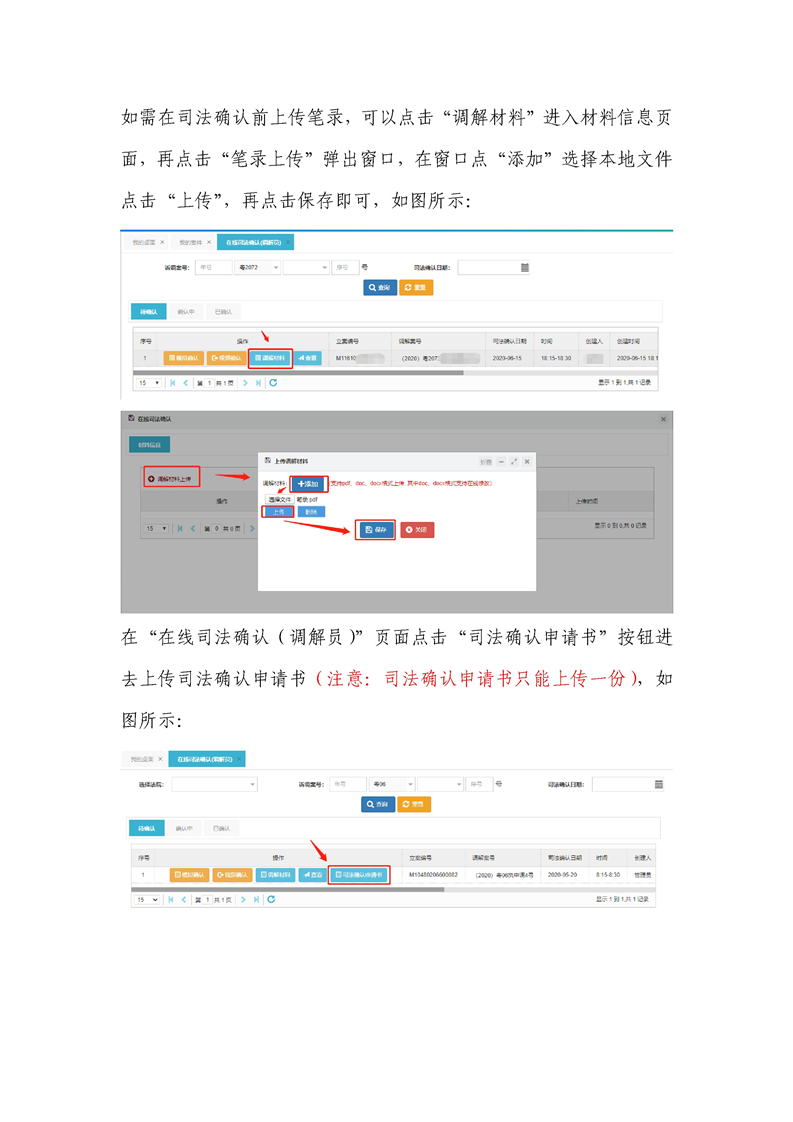Viewport: 793px width, 1122px height.
Task: Click the blue 上传 upload button in dialog
Action: (278, 512)
